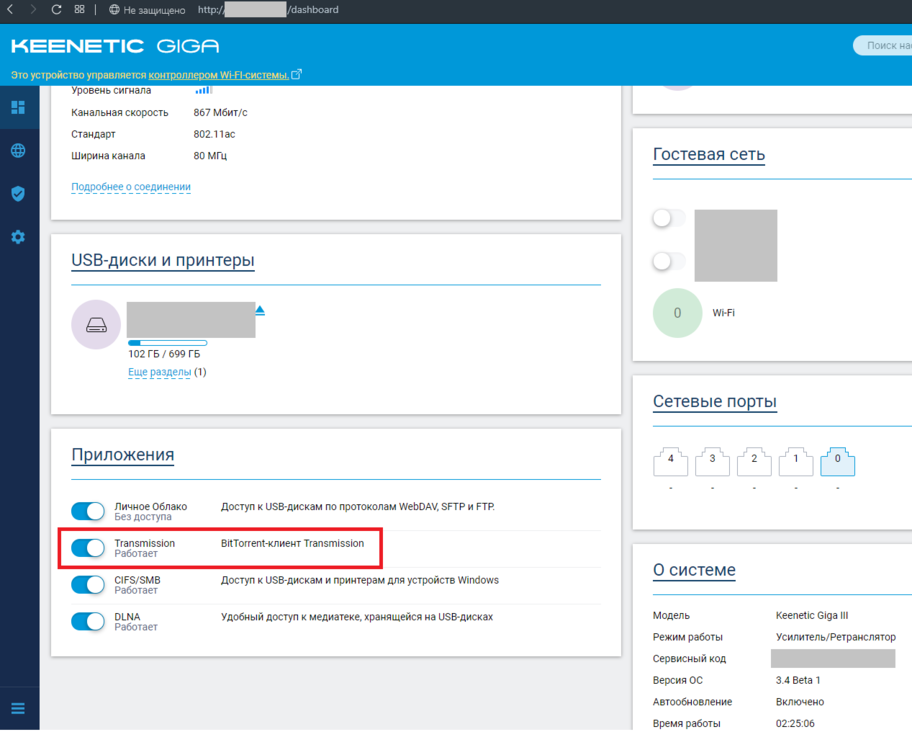Eject the USB disk with the eject icon
Image resolution: width=912 pixels, height=750 pixels.
(260, 311)
